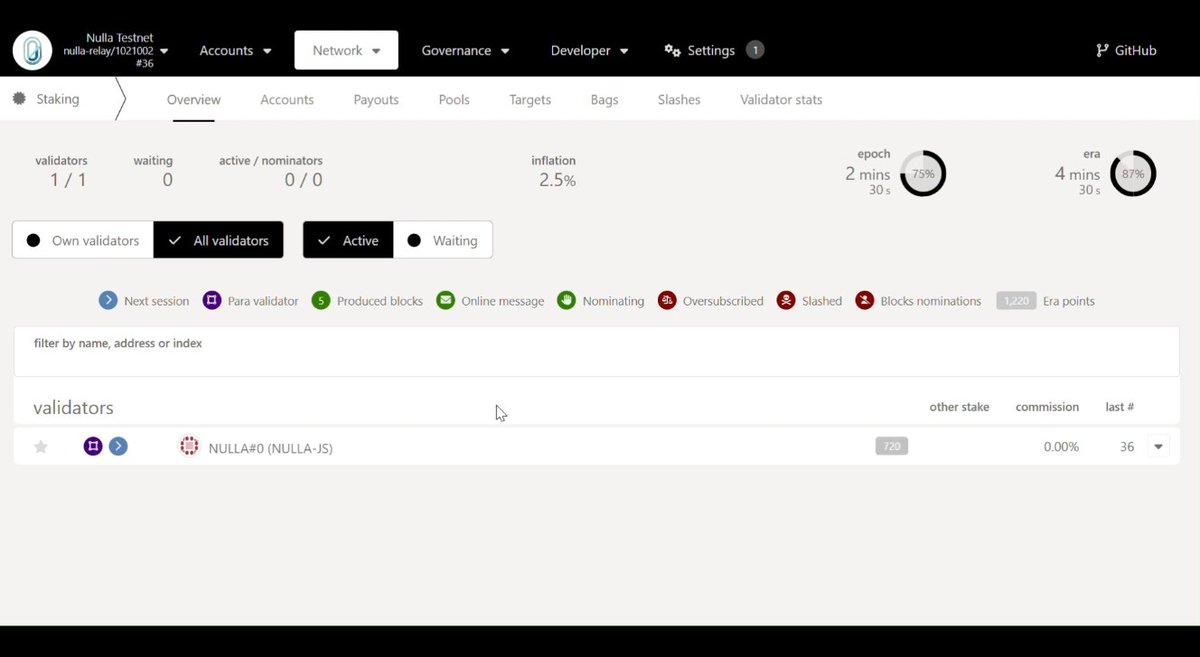Open the Network menu
1200x657 pixels.
346,50
